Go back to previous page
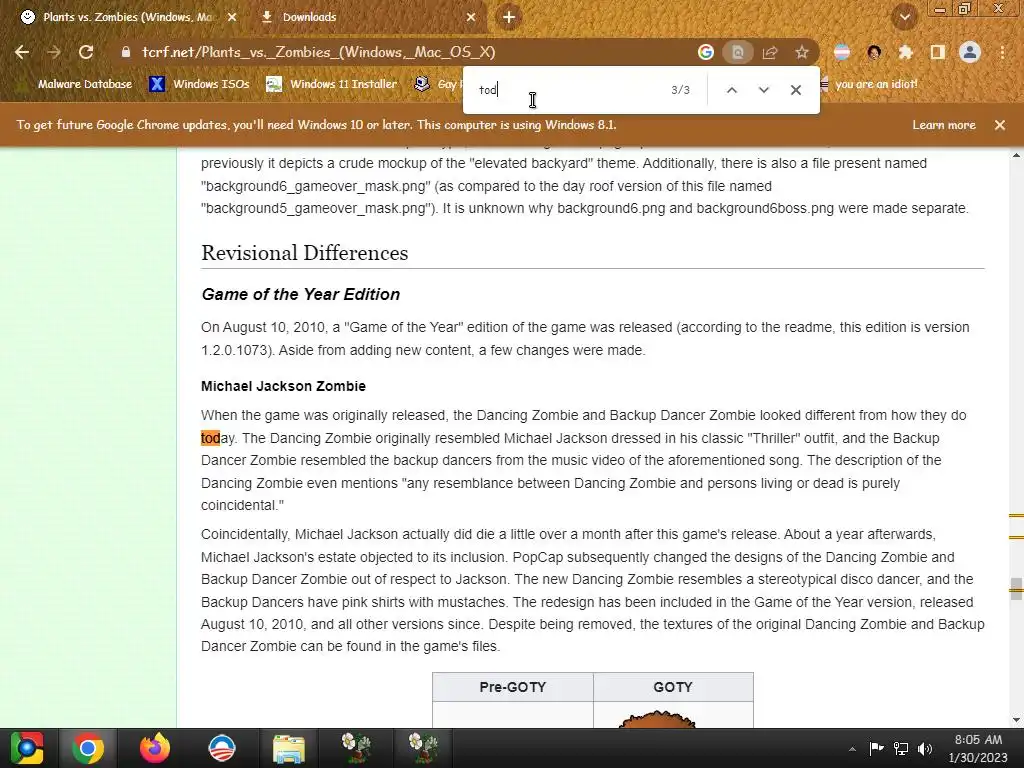 (x=22, y=52)
